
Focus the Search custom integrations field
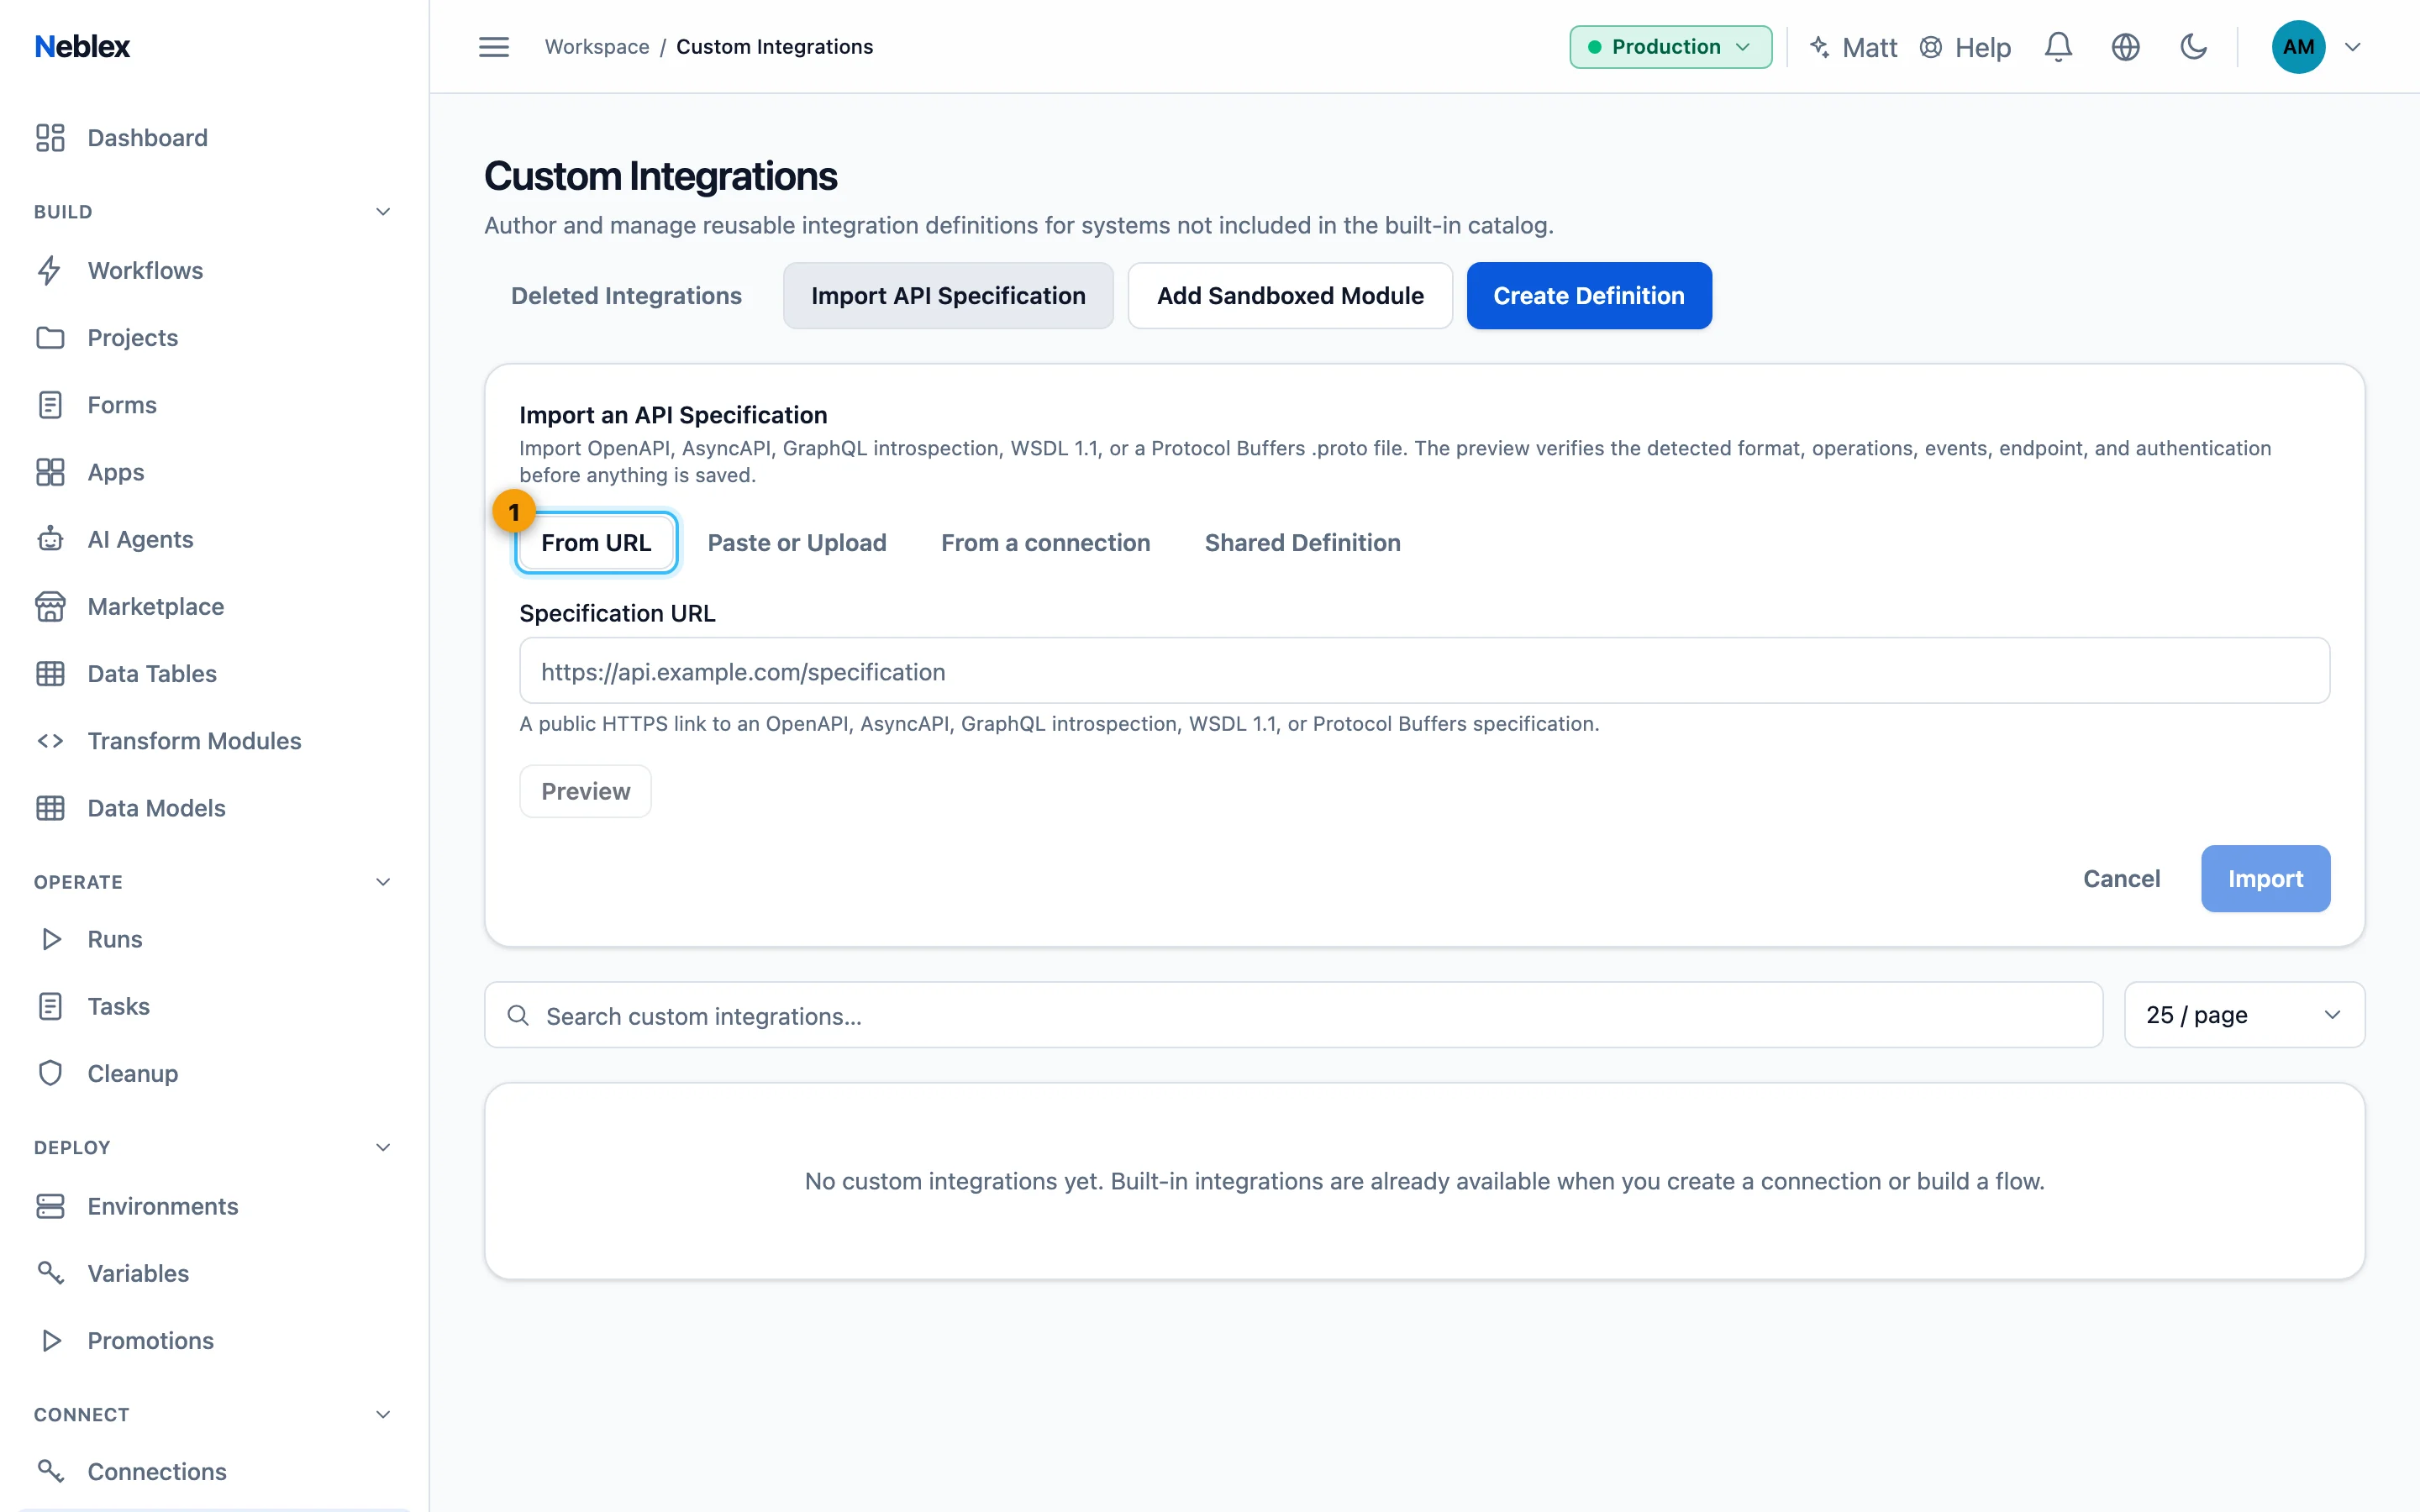pyautogui.click(x=1293, y=1015)
